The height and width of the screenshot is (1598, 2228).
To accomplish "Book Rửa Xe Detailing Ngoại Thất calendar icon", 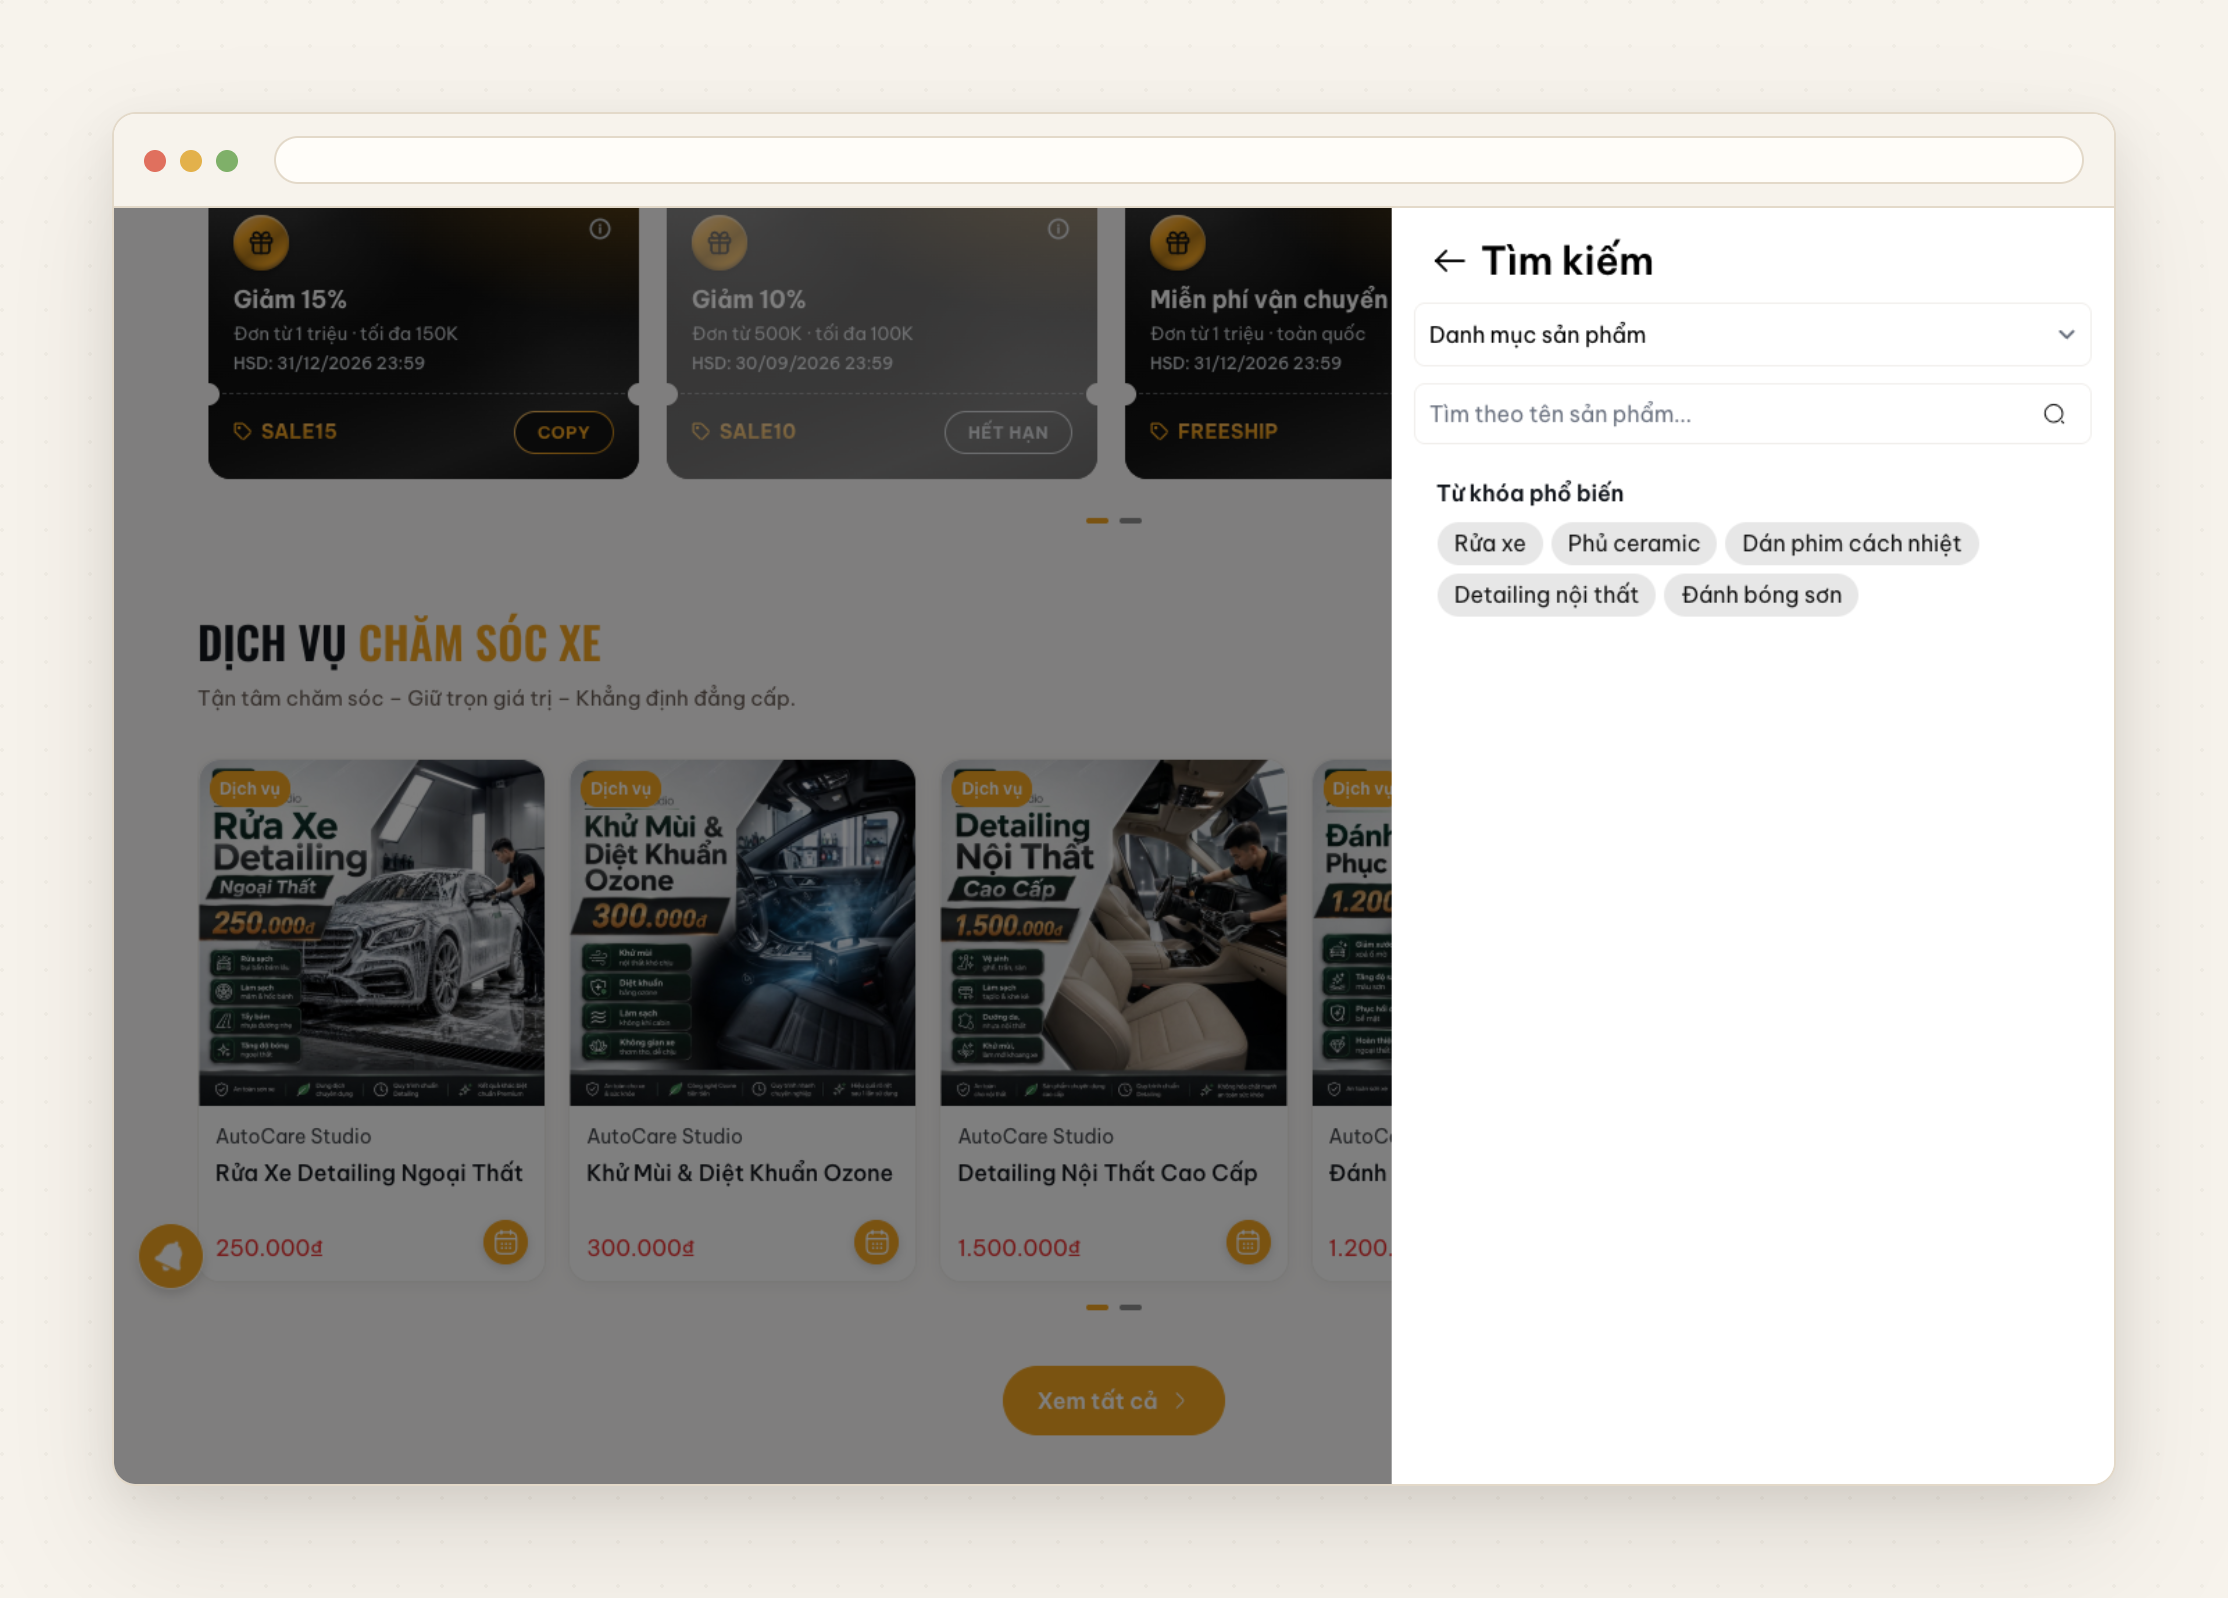I will (x=505, y=1242).
